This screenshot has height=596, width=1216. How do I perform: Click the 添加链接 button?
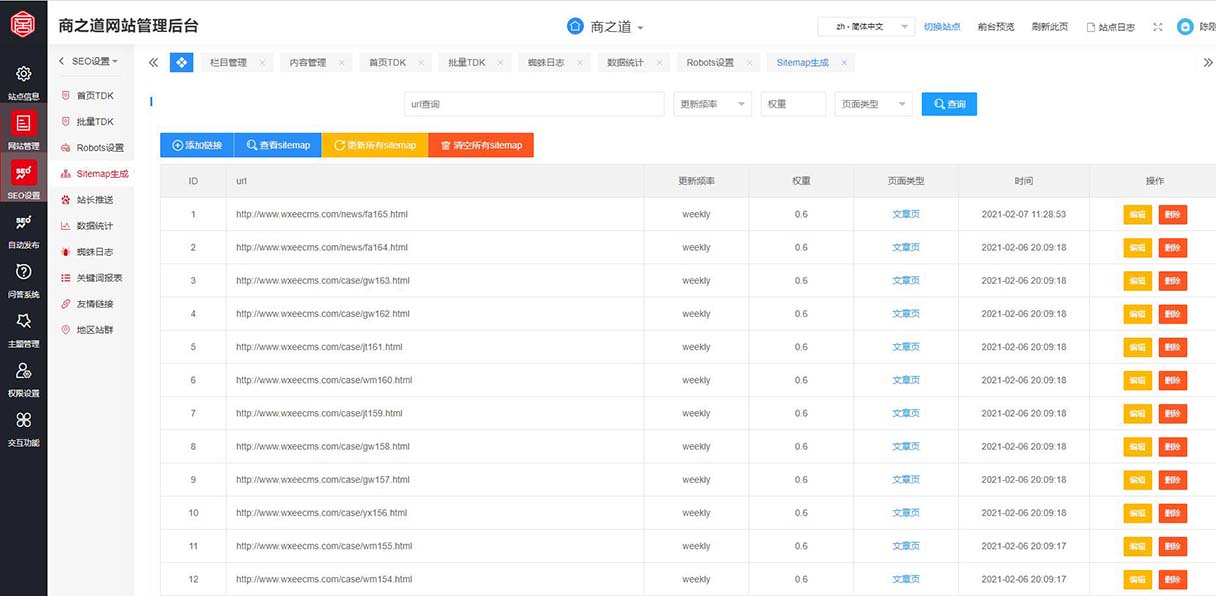click(197, 145)
